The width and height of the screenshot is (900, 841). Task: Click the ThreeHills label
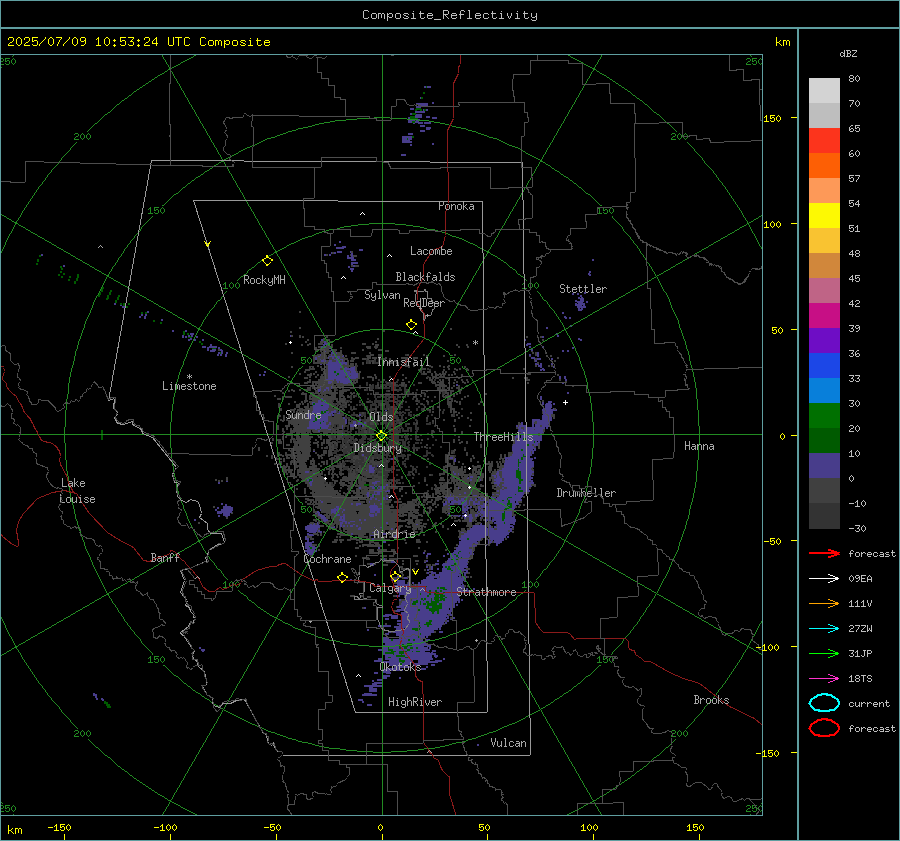[x=503, y=437]
